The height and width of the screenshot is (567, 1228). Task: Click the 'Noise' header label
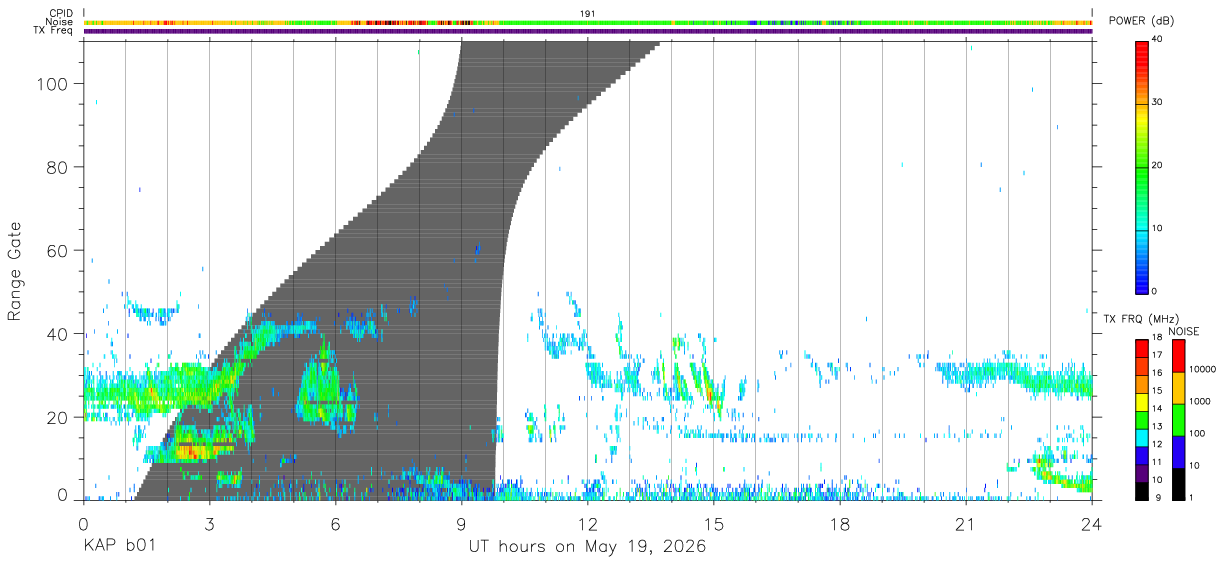click(60, 22)
